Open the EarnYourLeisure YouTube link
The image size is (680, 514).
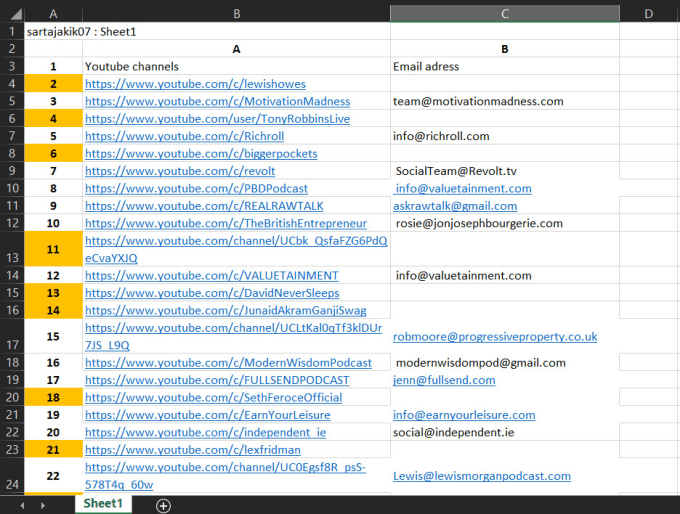208,415
